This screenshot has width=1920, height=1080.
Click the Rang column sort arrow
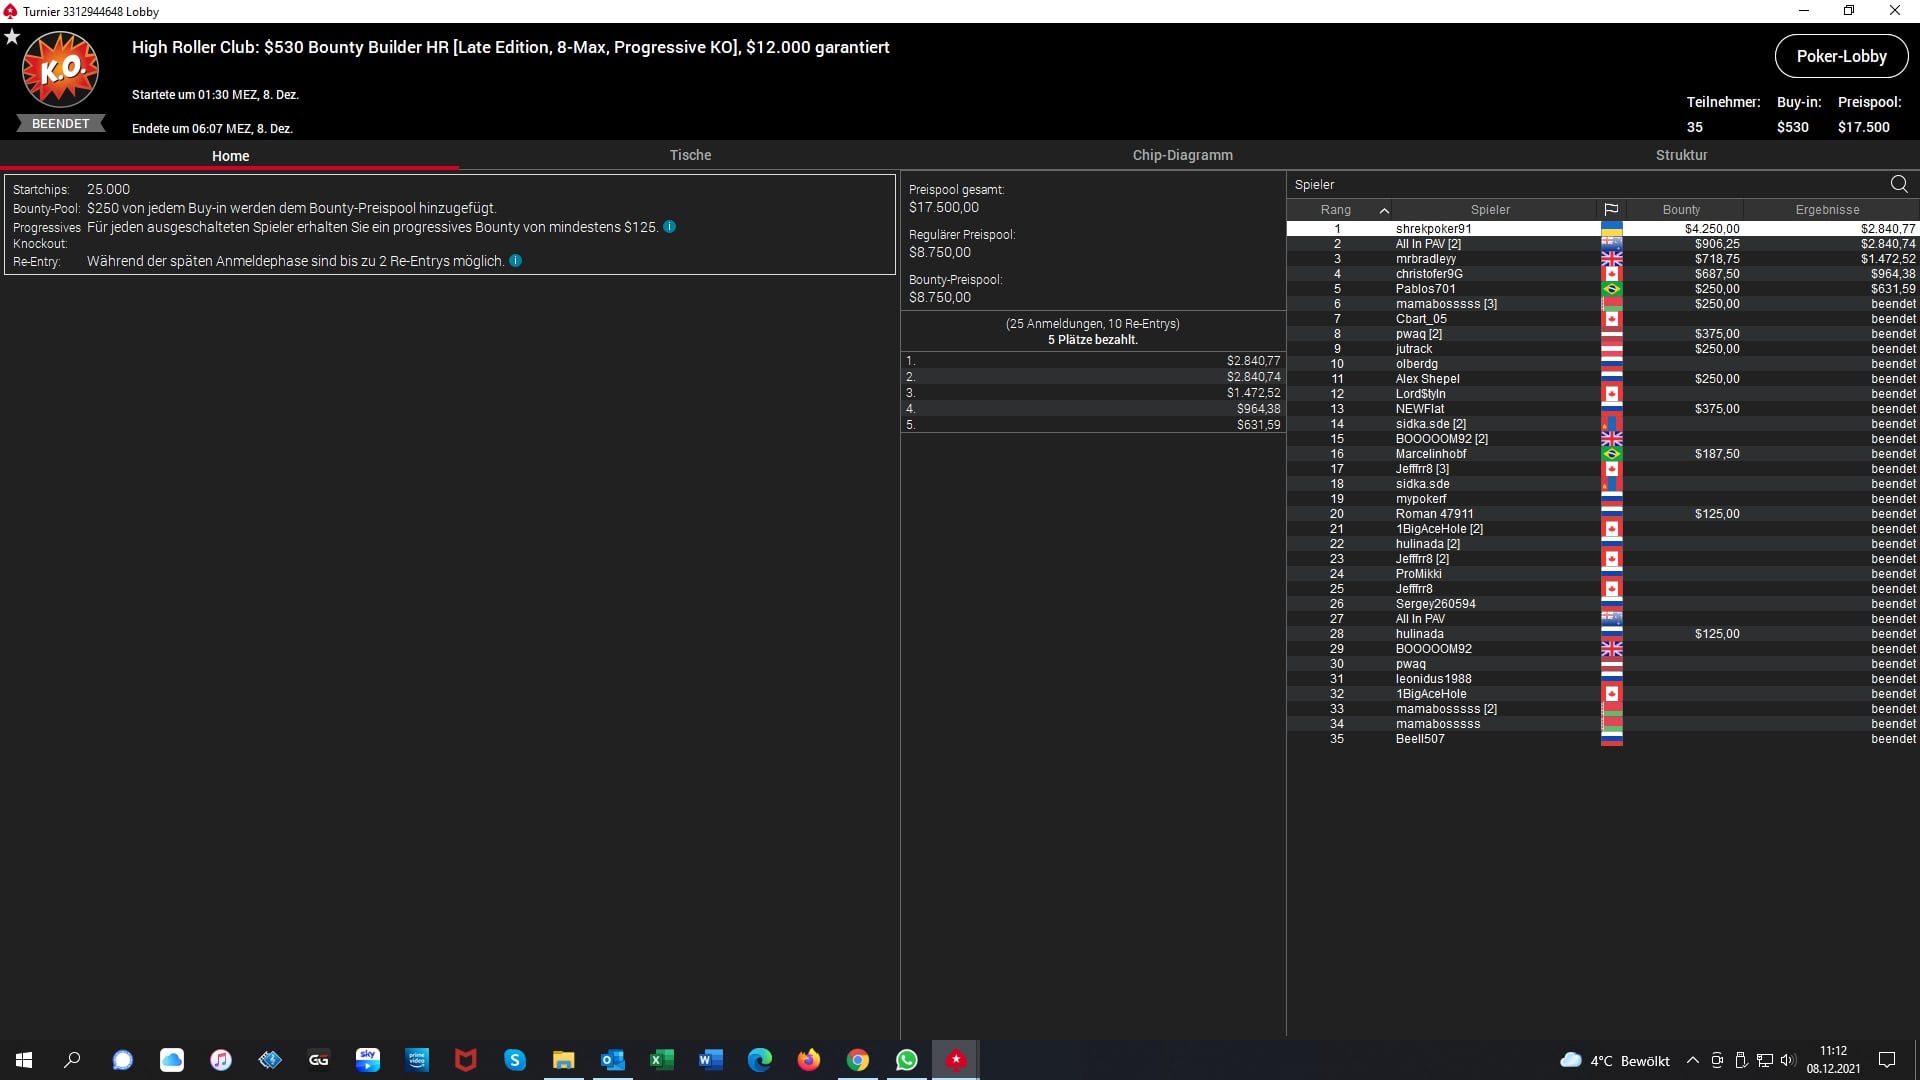click(x=1384, y=210)
